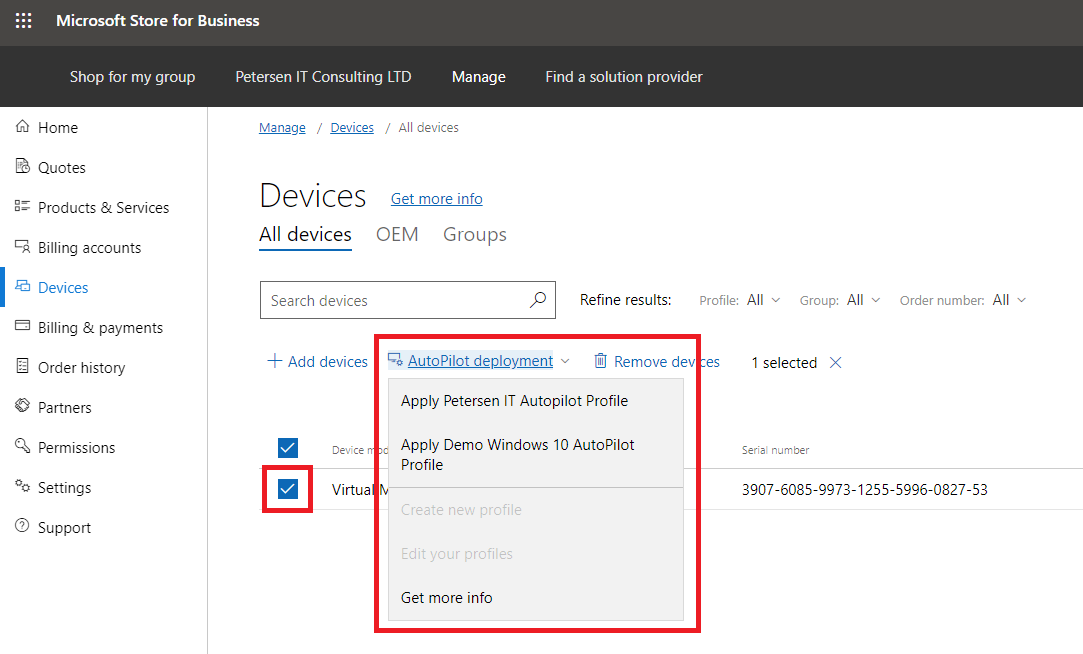Click the Permissions key icon
1083x654 pixels.
coord(22,445)
